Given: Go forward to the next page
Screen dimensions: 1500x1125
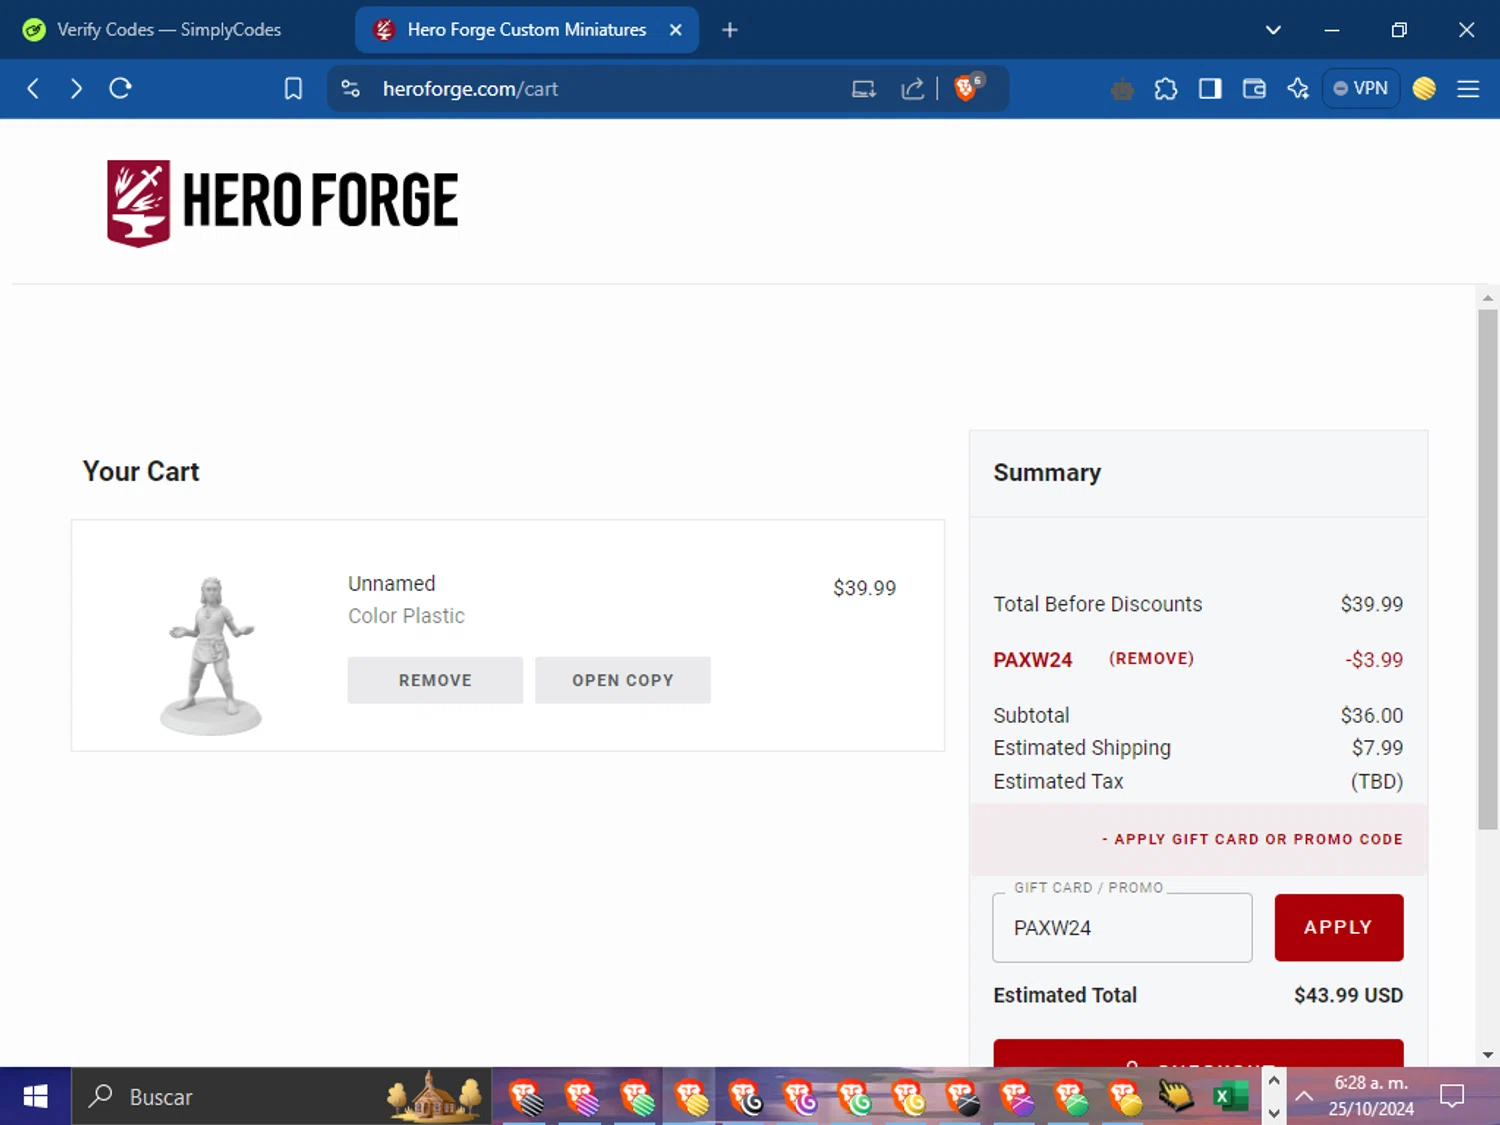Looking at the screenshot, I should (x=76, y=89).
